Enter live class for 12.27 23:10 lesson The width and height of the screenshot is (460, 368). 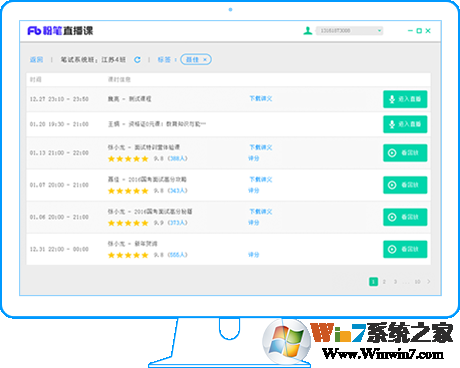click(x=405, y=99)
